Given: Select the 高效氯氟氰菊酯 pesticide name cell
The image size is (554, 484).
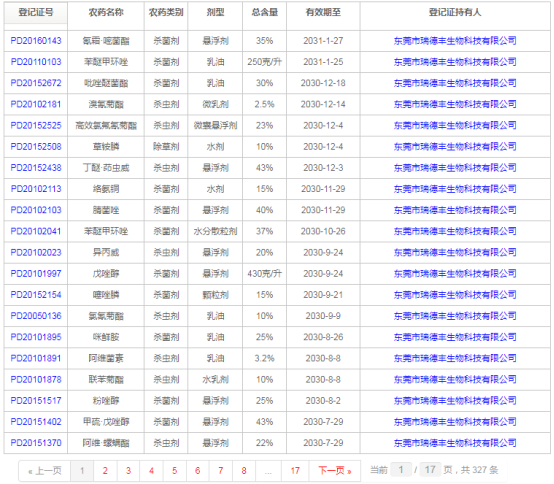Looking at the screenshot, I should coord(106,125).
